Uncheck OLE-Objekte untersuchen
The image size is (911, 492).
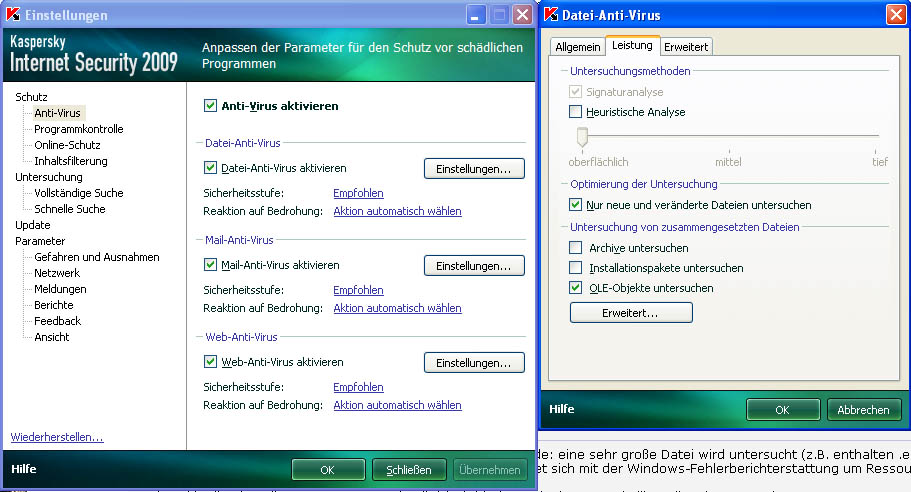click(575, 288)
